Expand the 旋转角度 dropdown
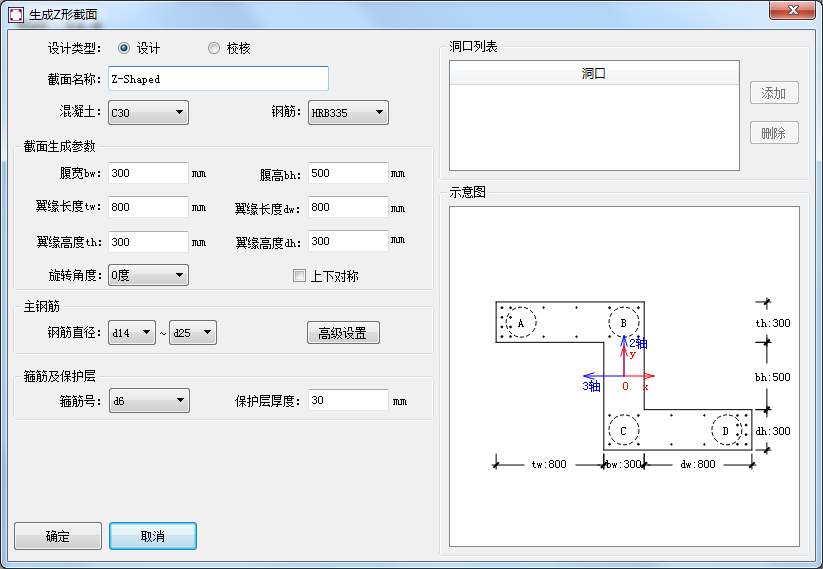823x569 pixels. pos(148,275)
